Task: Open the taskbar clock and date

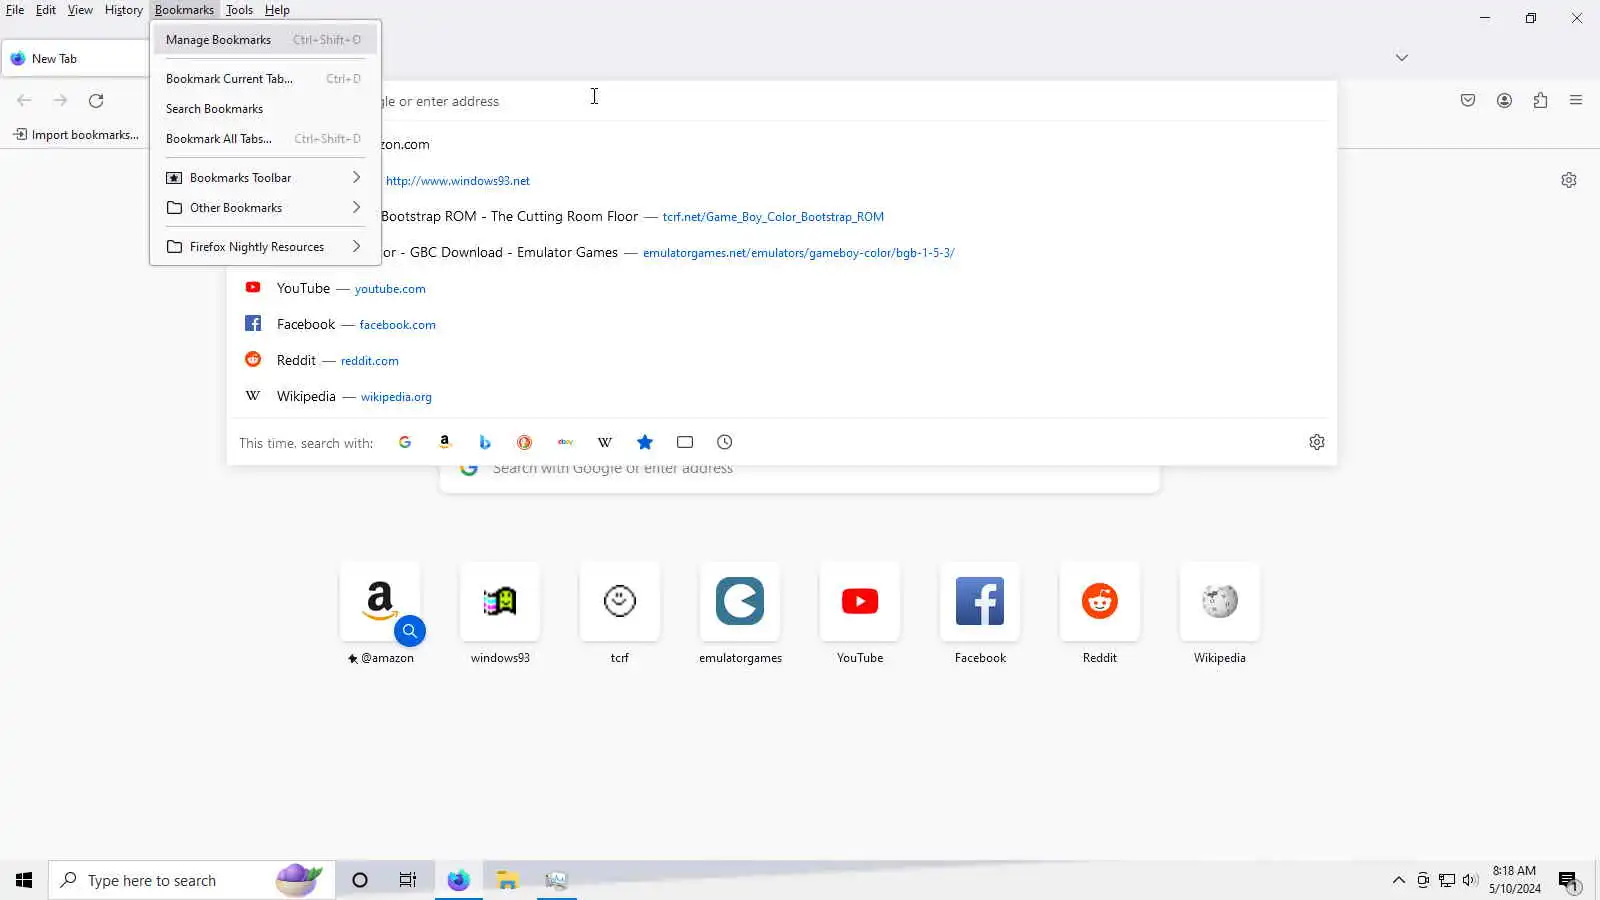Action: pos(1514,880)
